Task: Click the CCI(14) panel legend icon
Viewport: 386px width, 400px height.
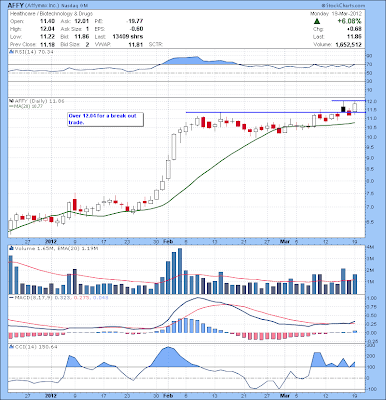Action: click(11, 347)
